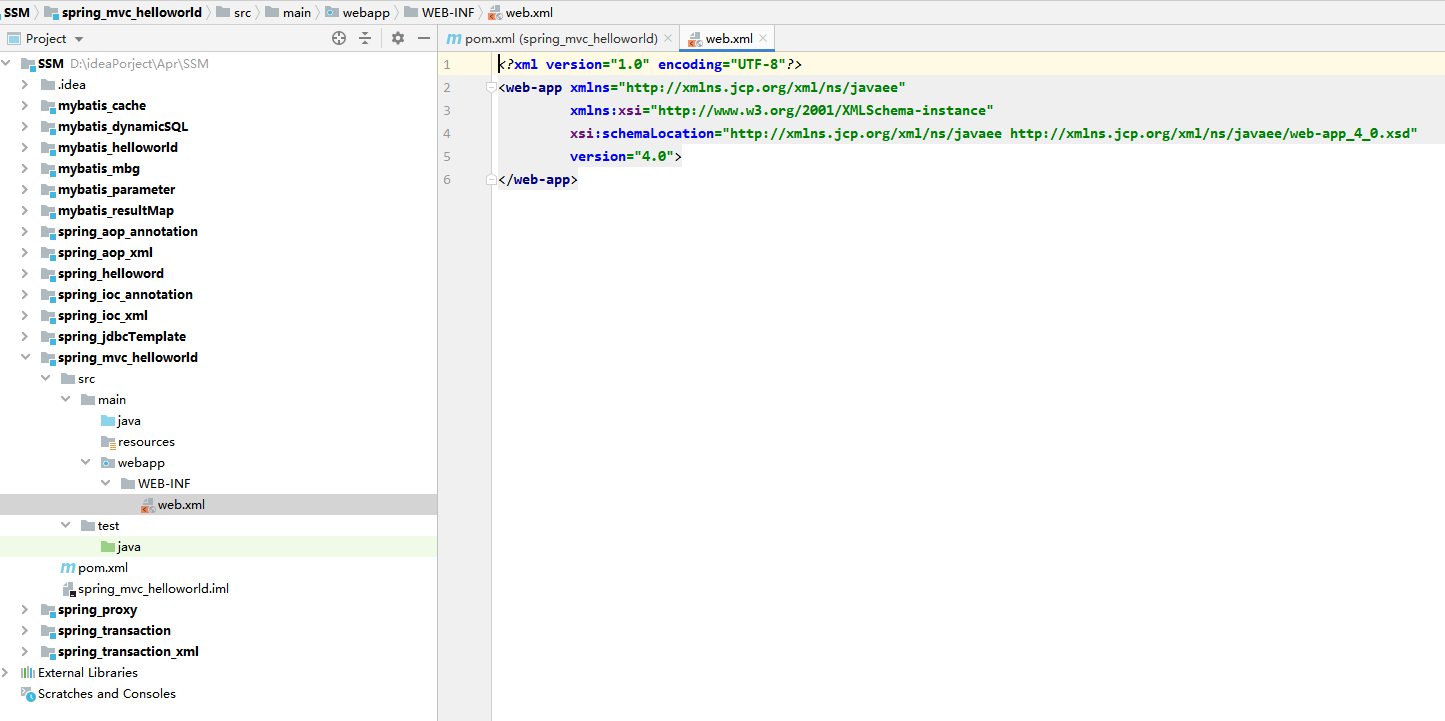
Task: Click the closing </web-app> tag
Action: coord(538,180)
